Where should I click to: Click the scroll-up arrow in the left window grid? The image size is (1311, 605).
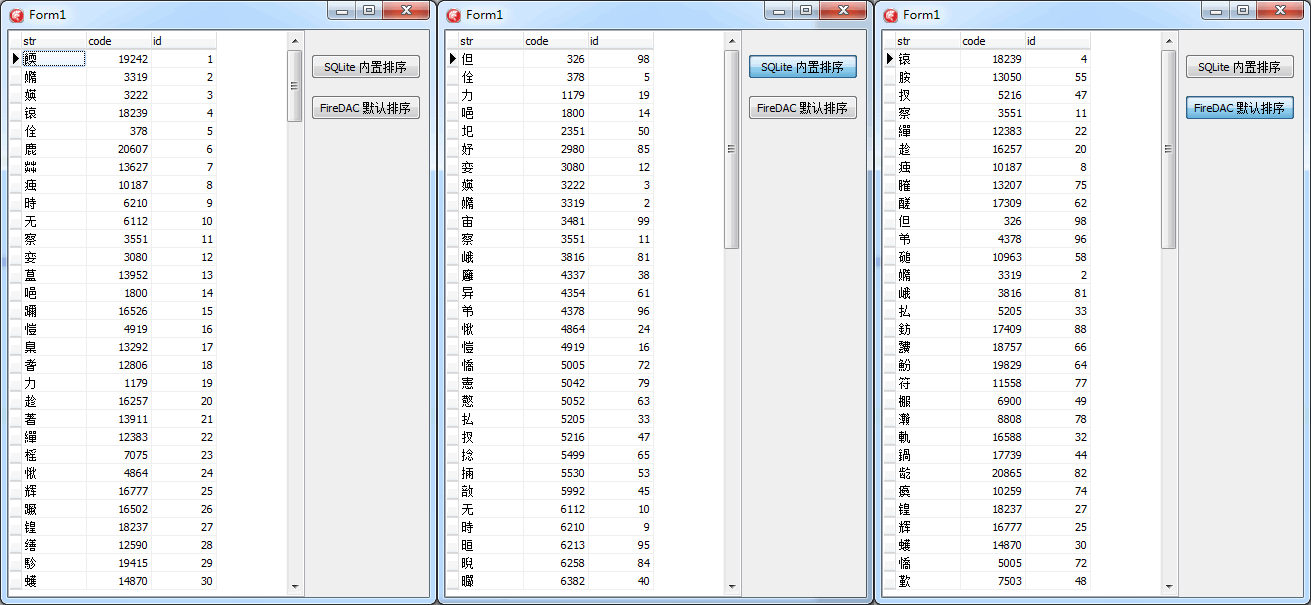point(294,41)
